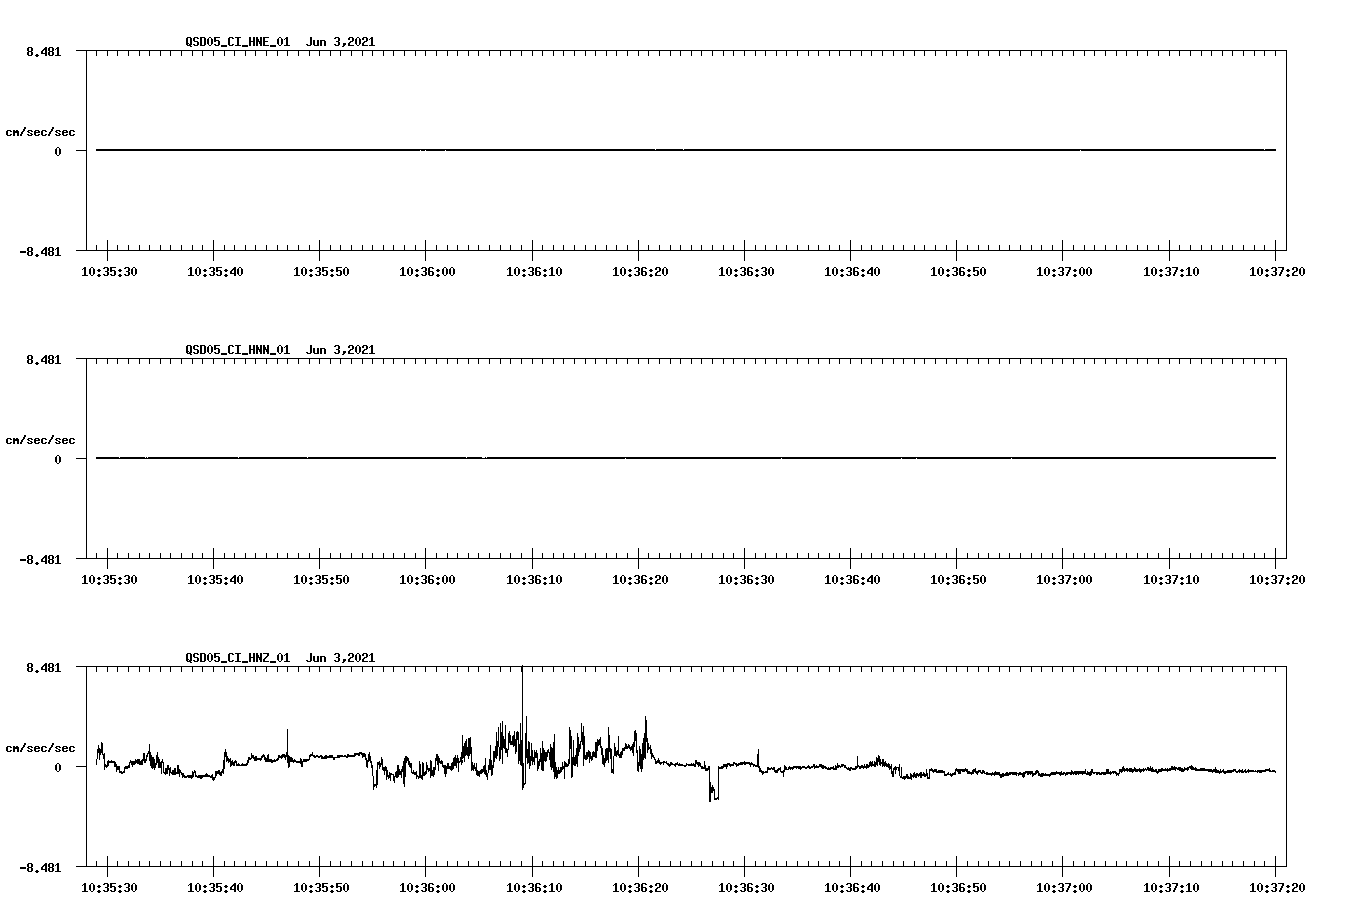The width and height of the screenshot is (1358, 924).
Task: Click the 10:35:50 time label on HNZ chart
Action: [320, 887]
